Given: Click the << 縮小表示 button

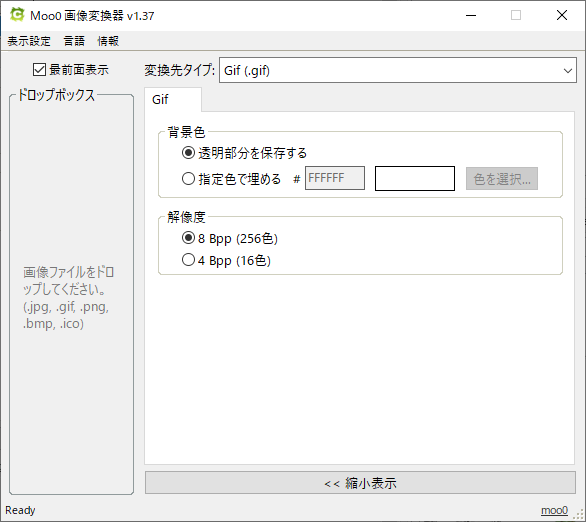Looking at the screenshot, I should [x=360, y=483].
